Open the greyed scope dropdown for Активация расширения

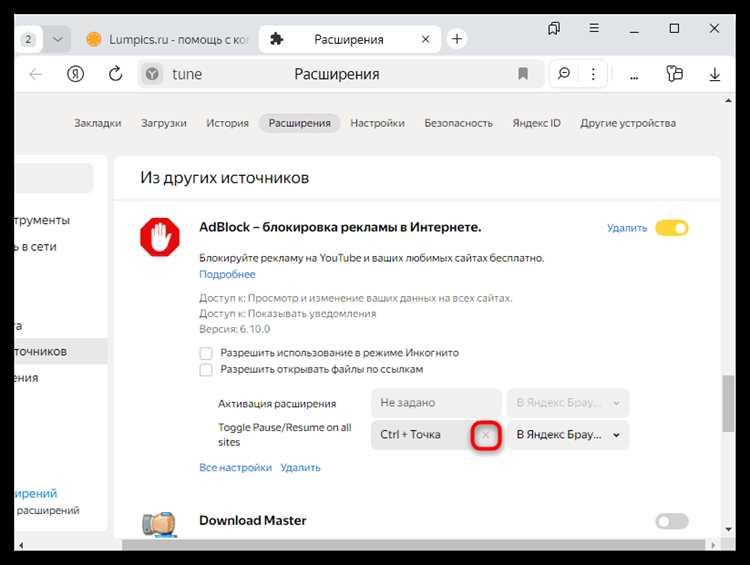click(568, 403)
